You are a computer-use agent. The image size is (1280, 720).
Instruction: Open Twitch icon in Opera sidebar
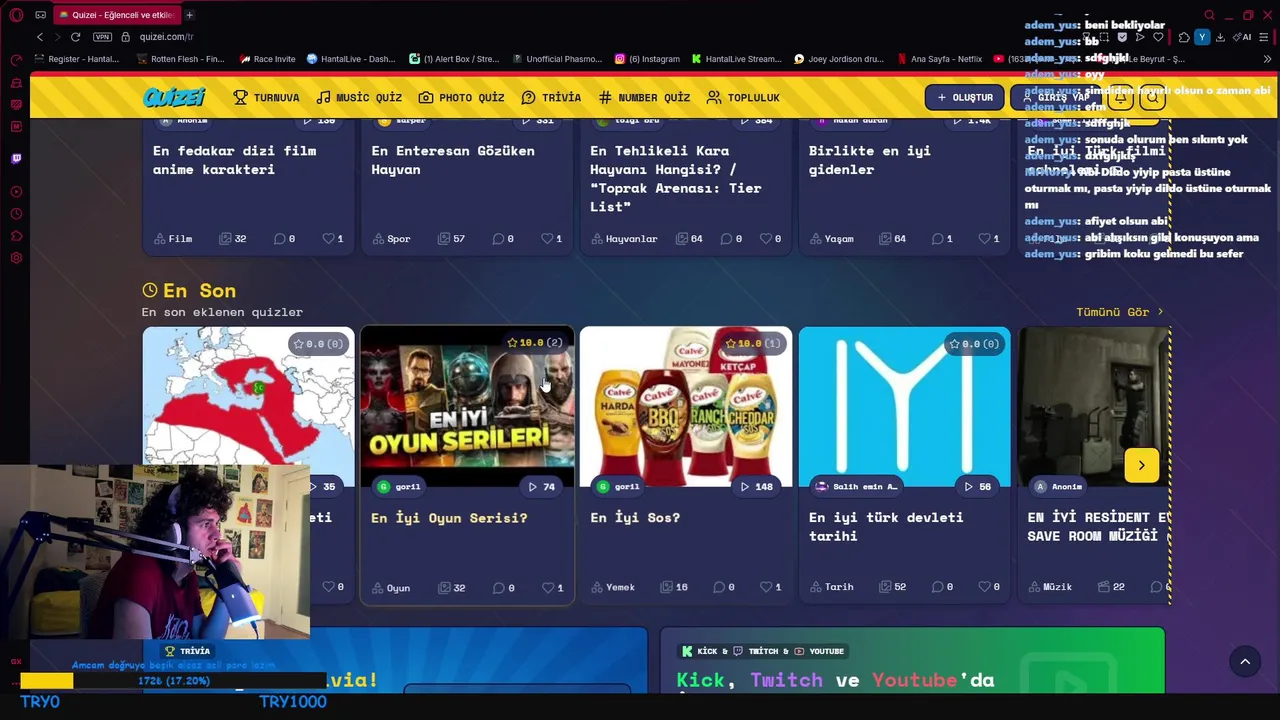click(x=16, y=158)
